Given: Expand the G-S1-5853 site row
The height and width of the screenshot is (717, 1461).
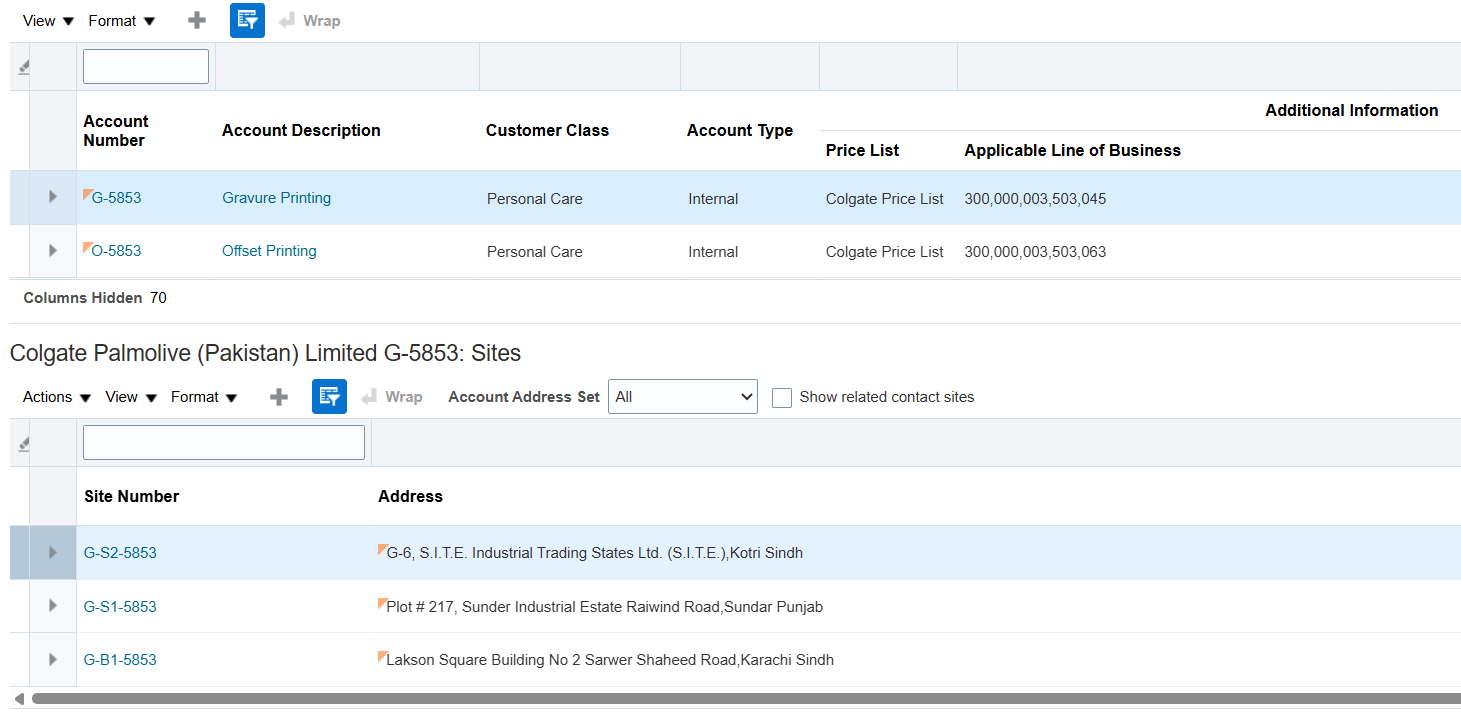Looking at the screenshot, I should [x=53, y=606].
